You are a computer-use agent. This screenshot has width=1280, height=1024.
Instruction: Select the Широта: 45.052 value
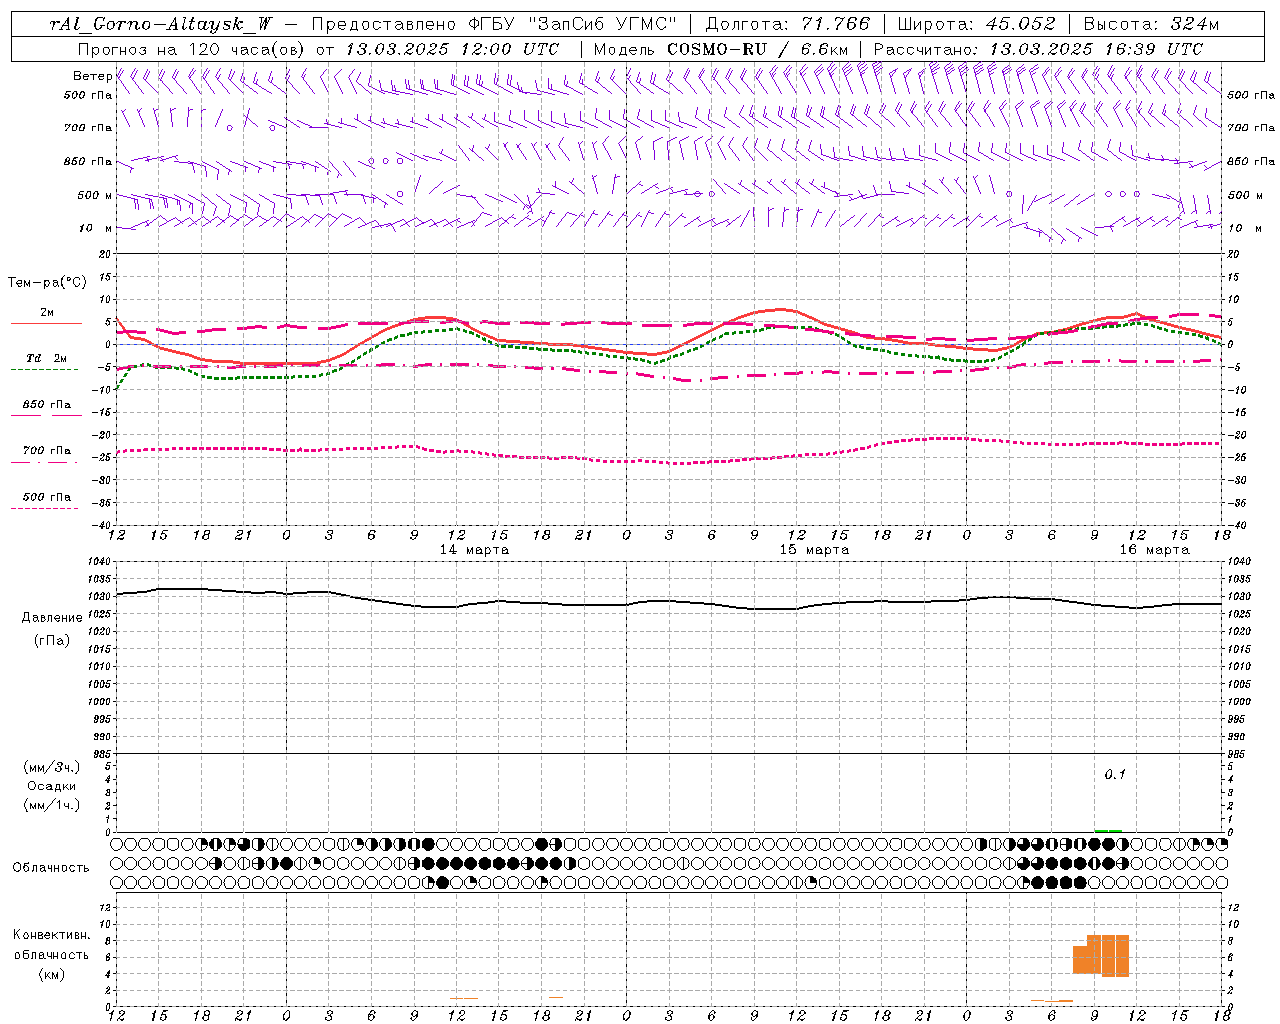(976, 24)
